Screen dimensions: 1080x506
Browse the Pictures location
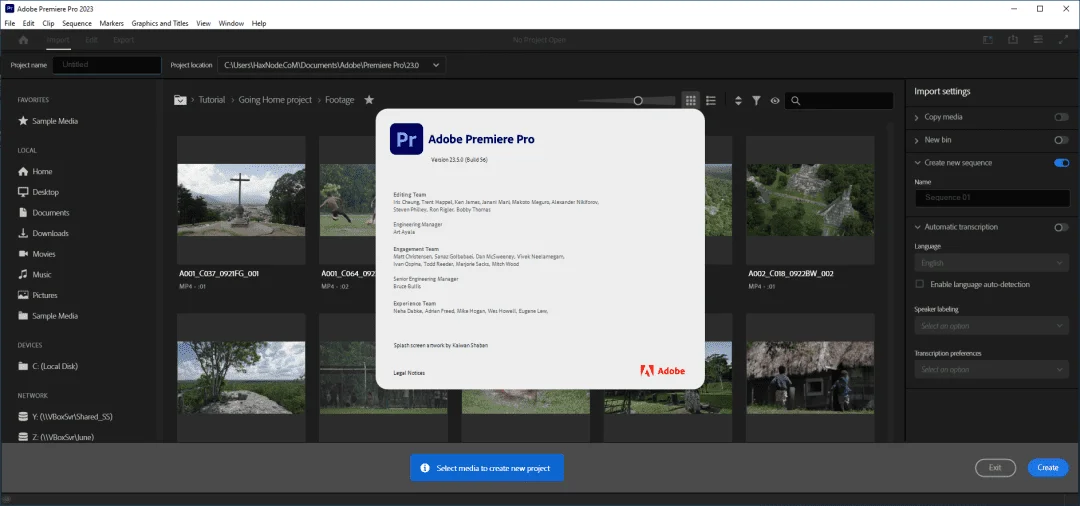click(38, 295)
